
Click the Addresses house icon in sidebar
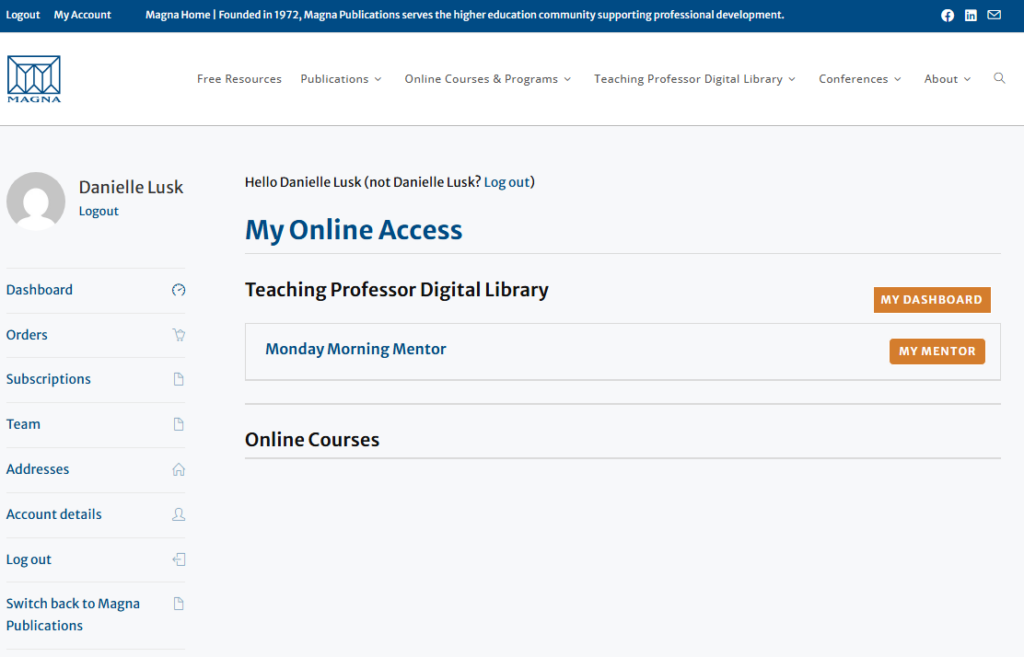[178, 470]
